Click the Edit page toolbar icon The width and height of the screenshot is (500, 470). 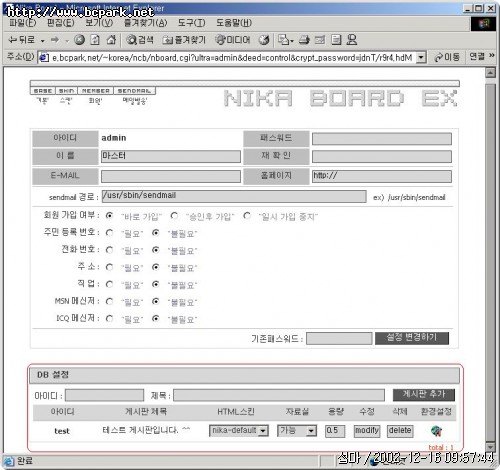click(x=320, y=40)
